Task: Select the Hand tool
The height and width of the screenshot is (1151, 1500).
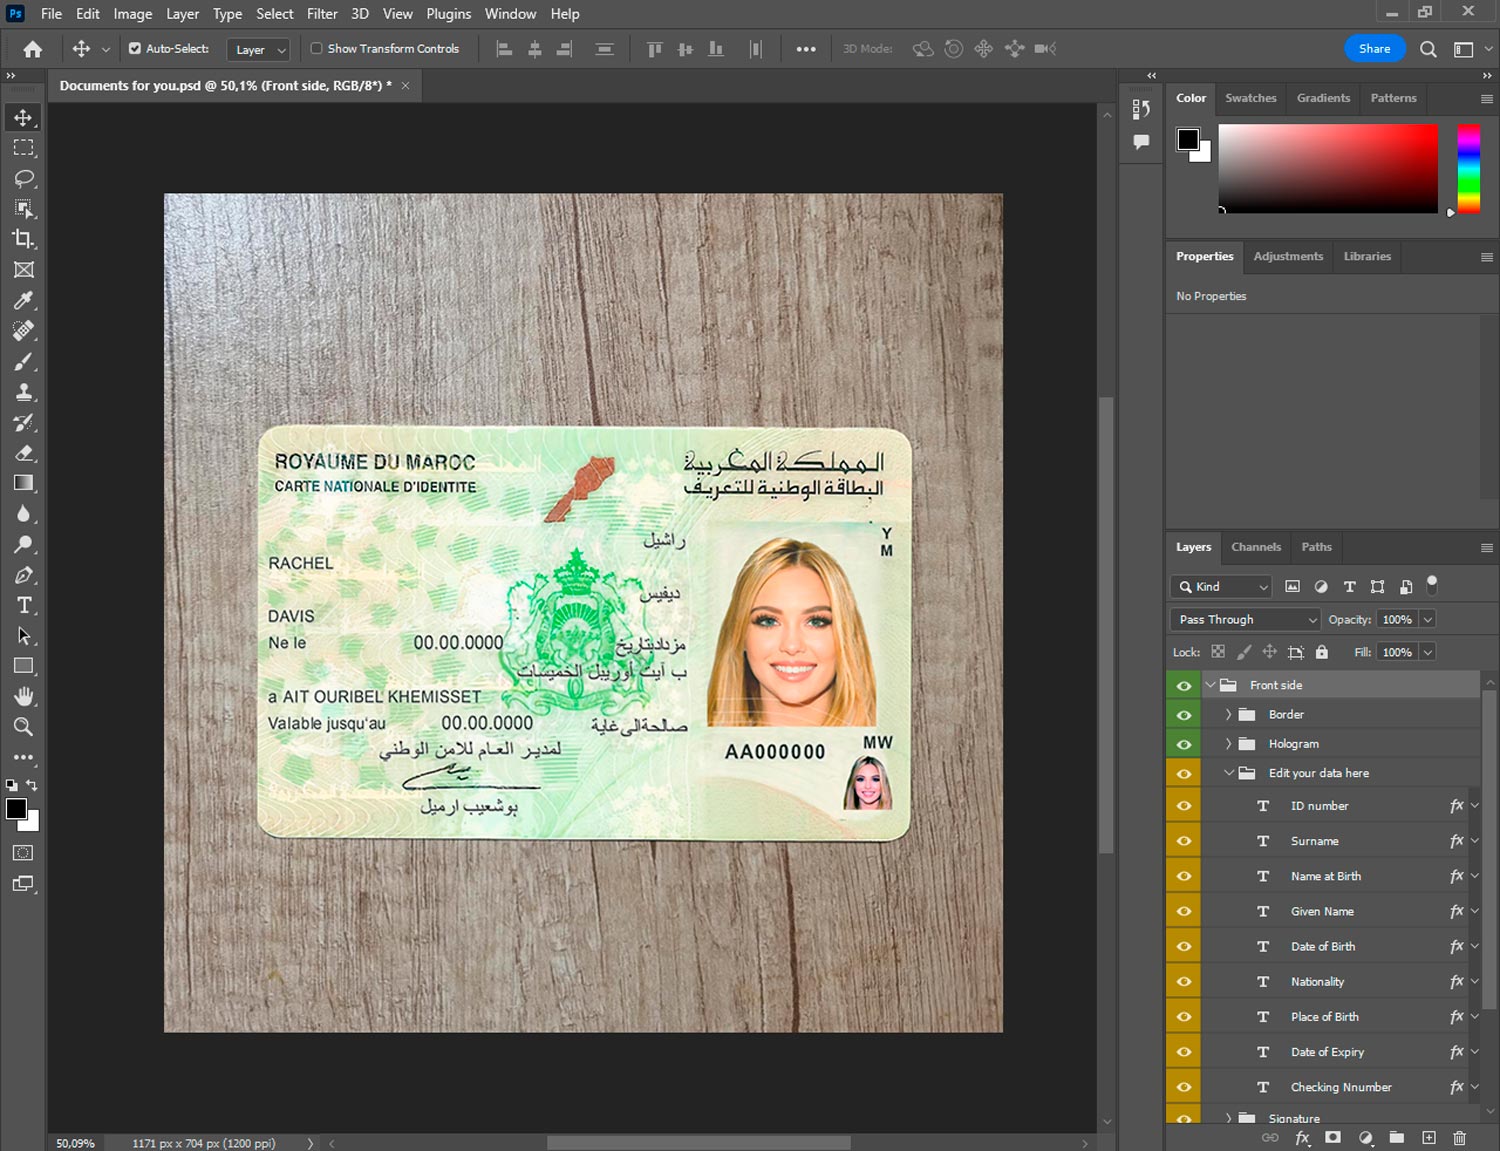Action: coord(24,696)
